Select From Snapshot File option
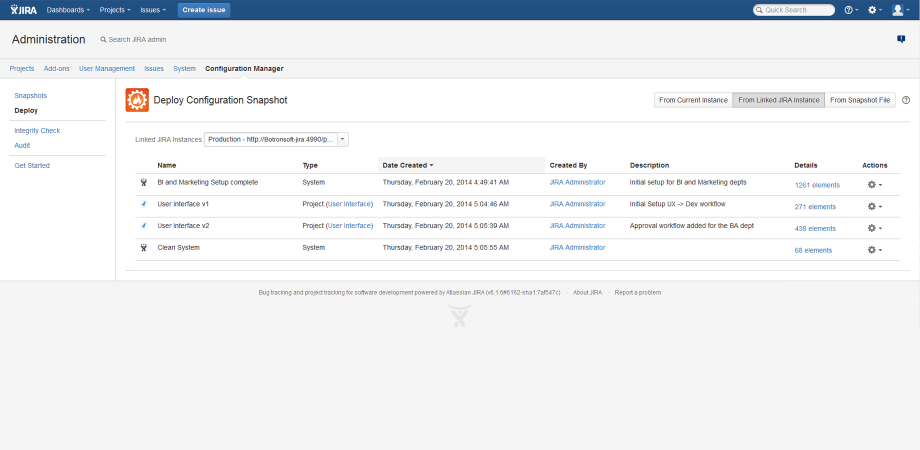The image size is (920, 450). point(860,100)
